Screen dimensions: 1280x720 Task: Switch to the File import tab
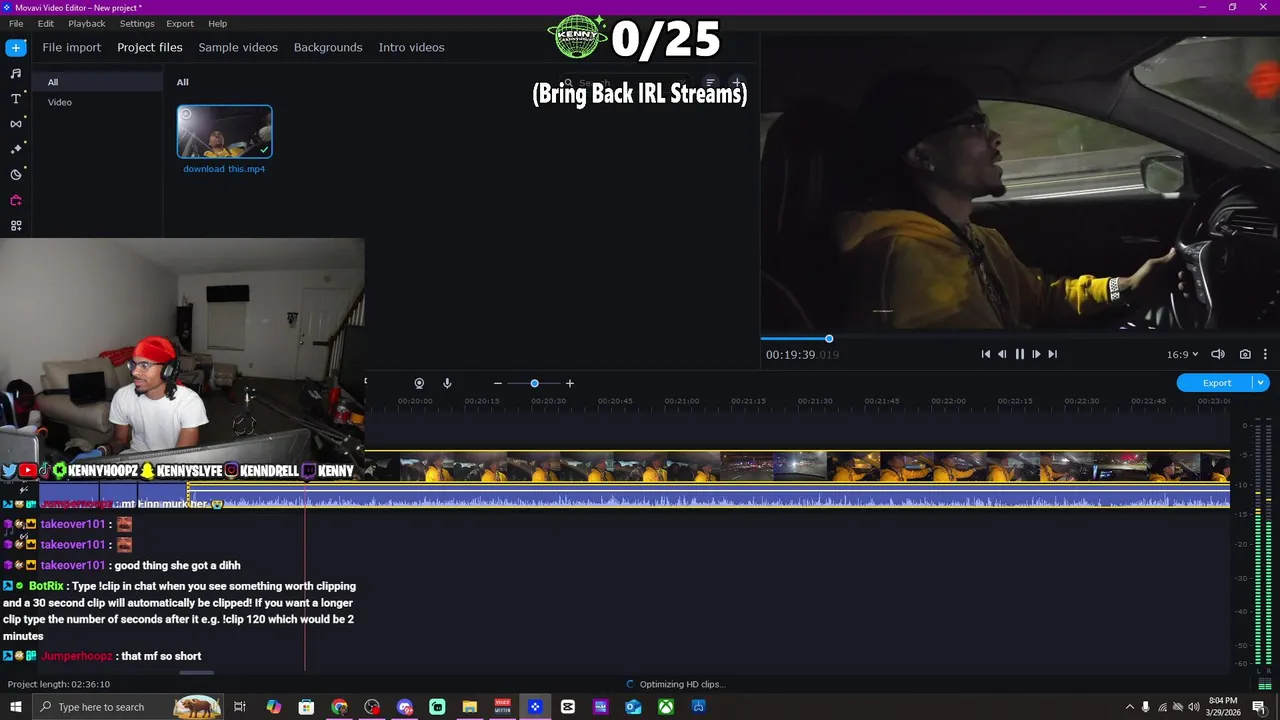point(71,47)
